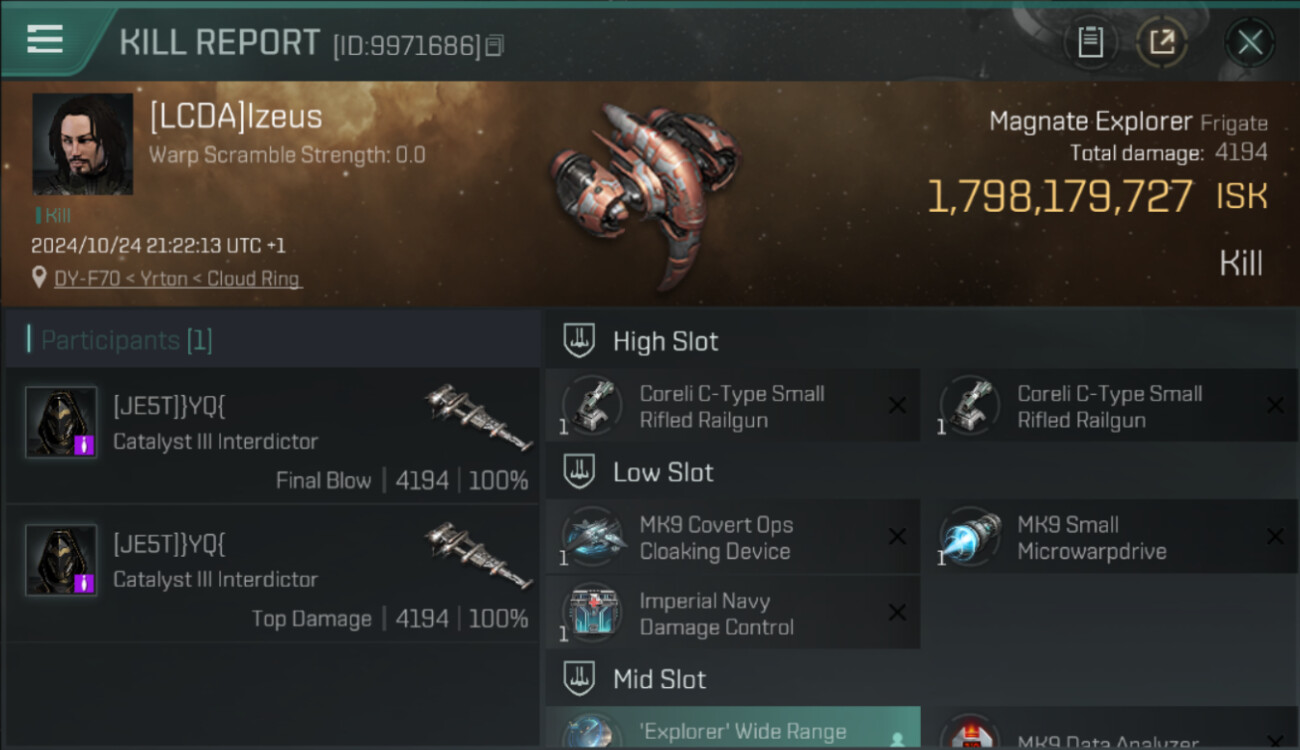Share kill report via export icon

coord(1162,42)
